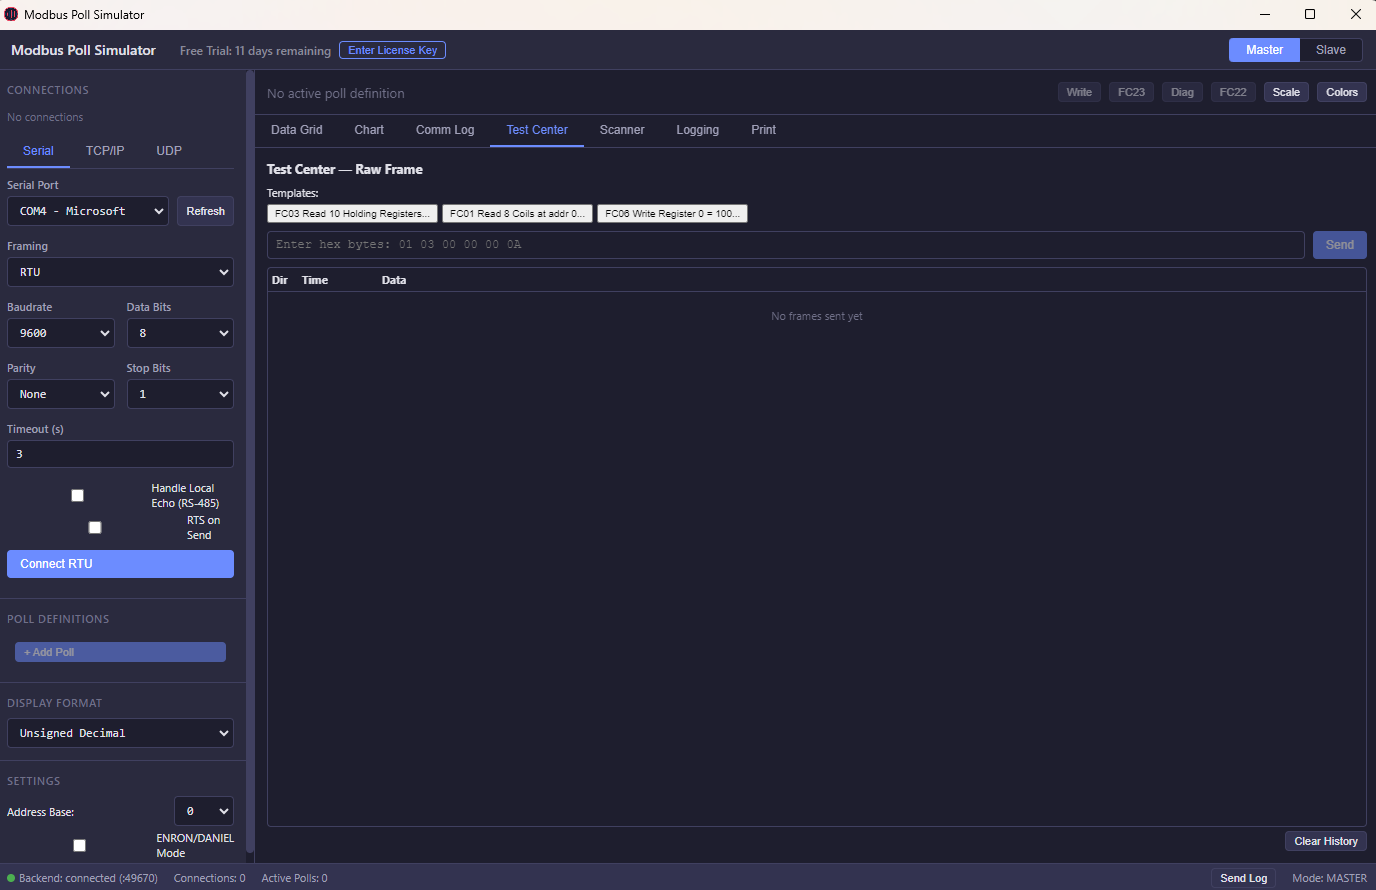This screenshot has height=890, width=1376.
Task: Select the FC22 function button
Action: click(1233, 91)
